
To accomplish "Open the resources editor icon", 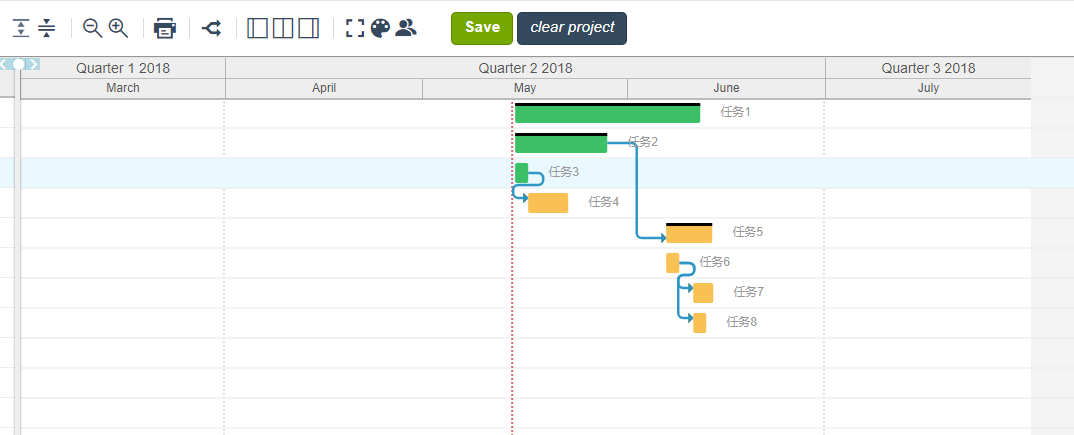I will 406,27.
